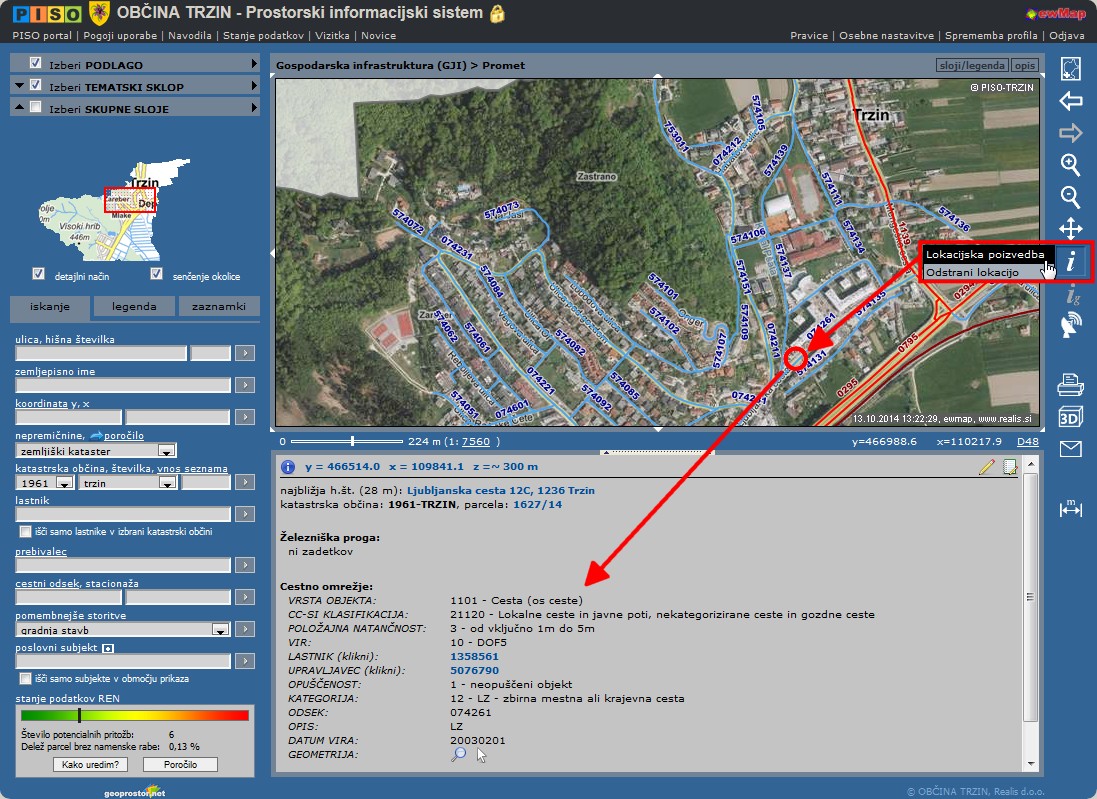
Task: Toggle the 'senčenje okolice' checkbox
Action: tap(156, 274)
